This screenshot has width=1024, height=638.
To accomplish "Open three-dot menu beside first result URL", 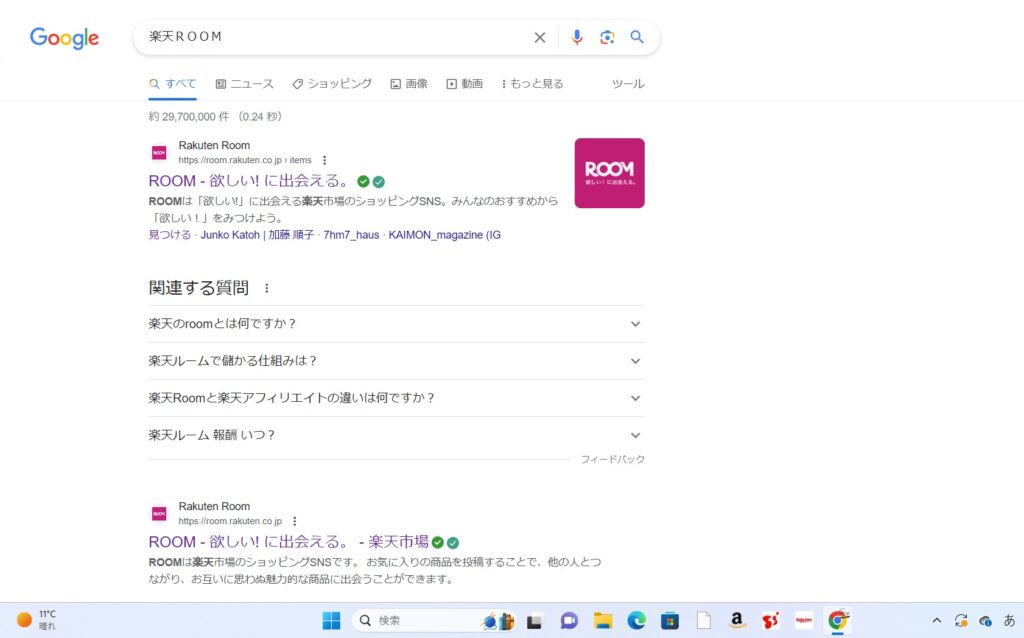I will click(x=324, y=160).
